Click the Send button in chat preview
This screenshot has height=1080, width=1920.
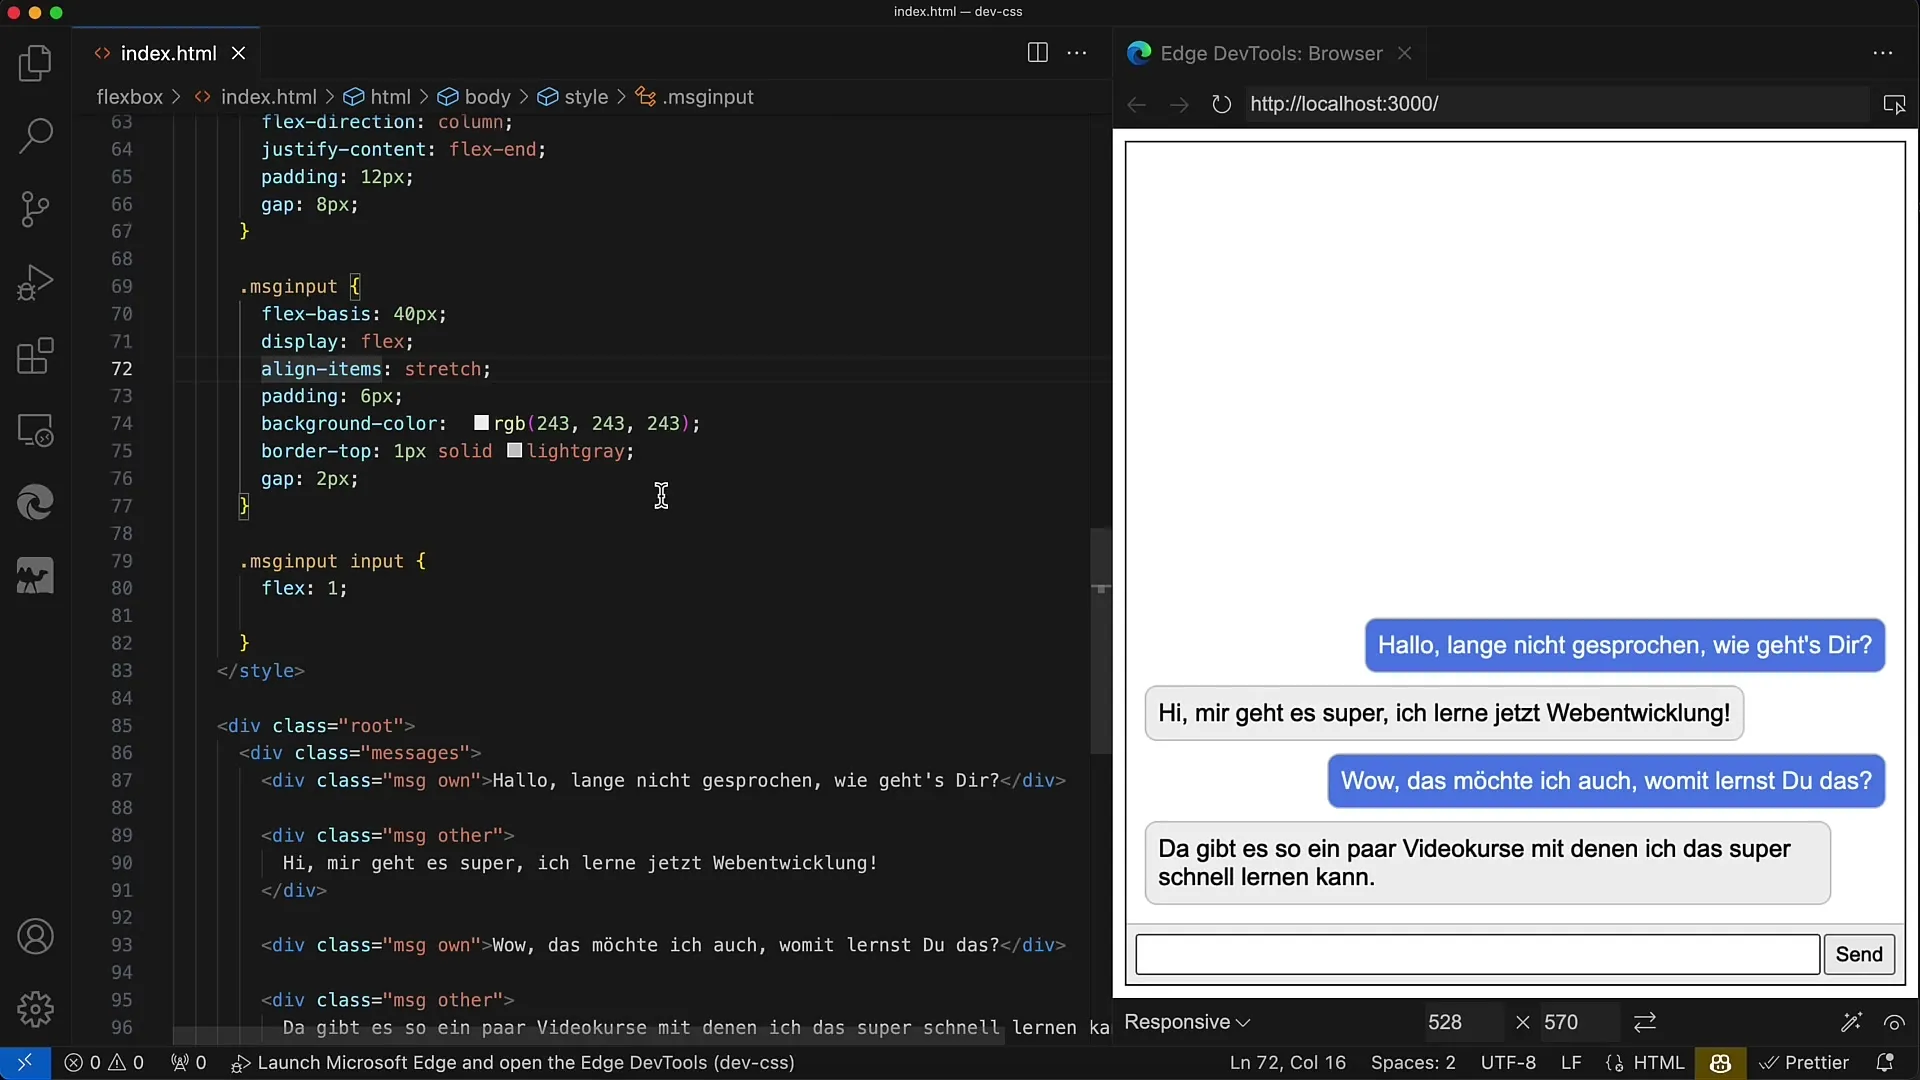[x=1859, y=954]
